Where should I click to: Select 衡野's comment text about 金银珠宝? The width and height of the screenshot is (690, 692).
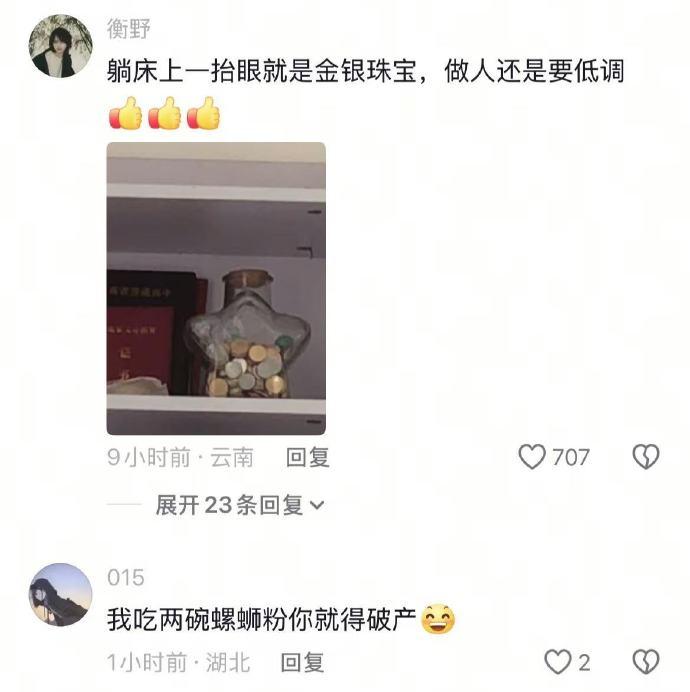point(366,71)
